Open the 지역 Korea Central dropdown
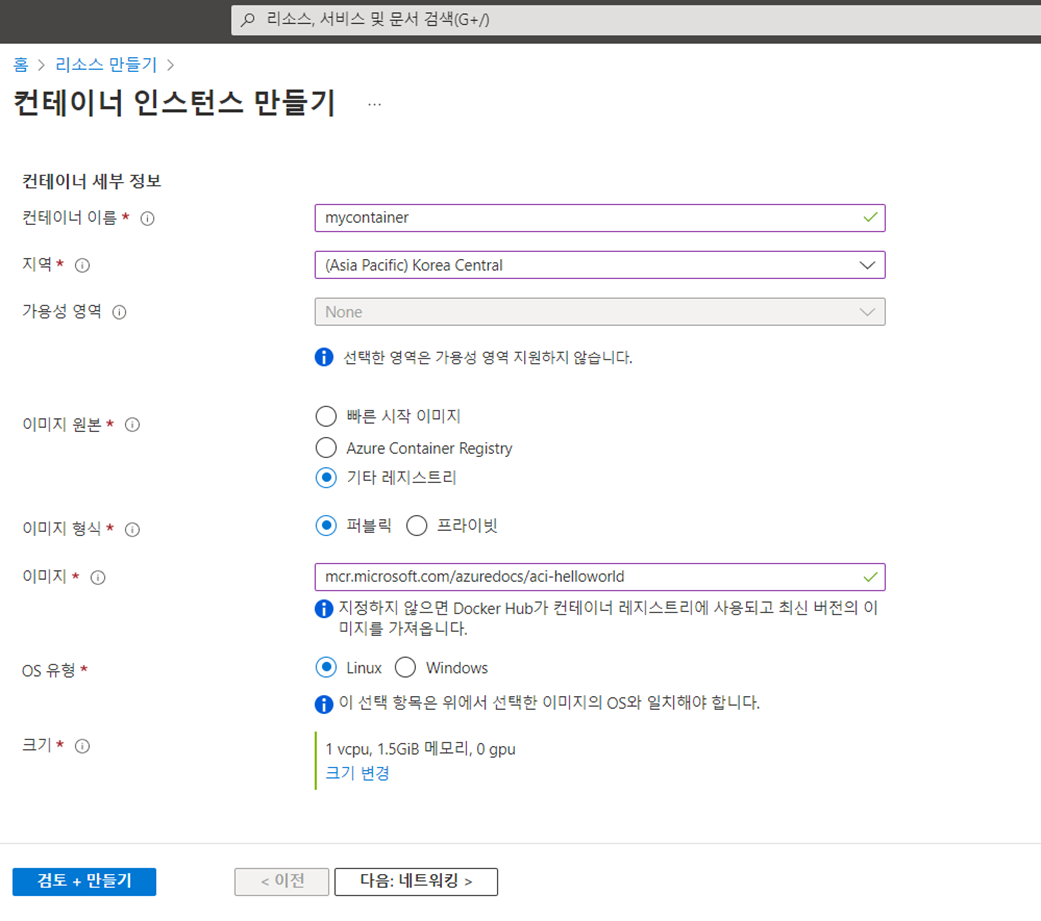Viewport: 1041px width, 921px height. [600, 265]
